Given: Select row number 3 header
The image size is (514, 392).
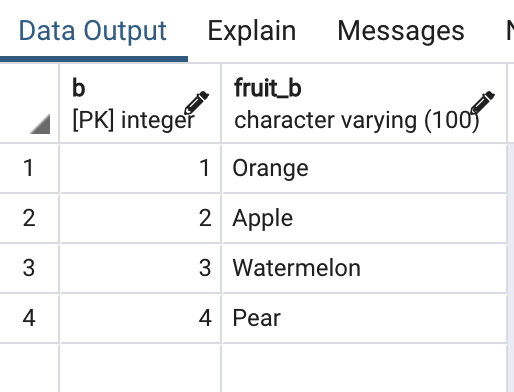Looking at the screenshot, I should (x=29, y=268).
